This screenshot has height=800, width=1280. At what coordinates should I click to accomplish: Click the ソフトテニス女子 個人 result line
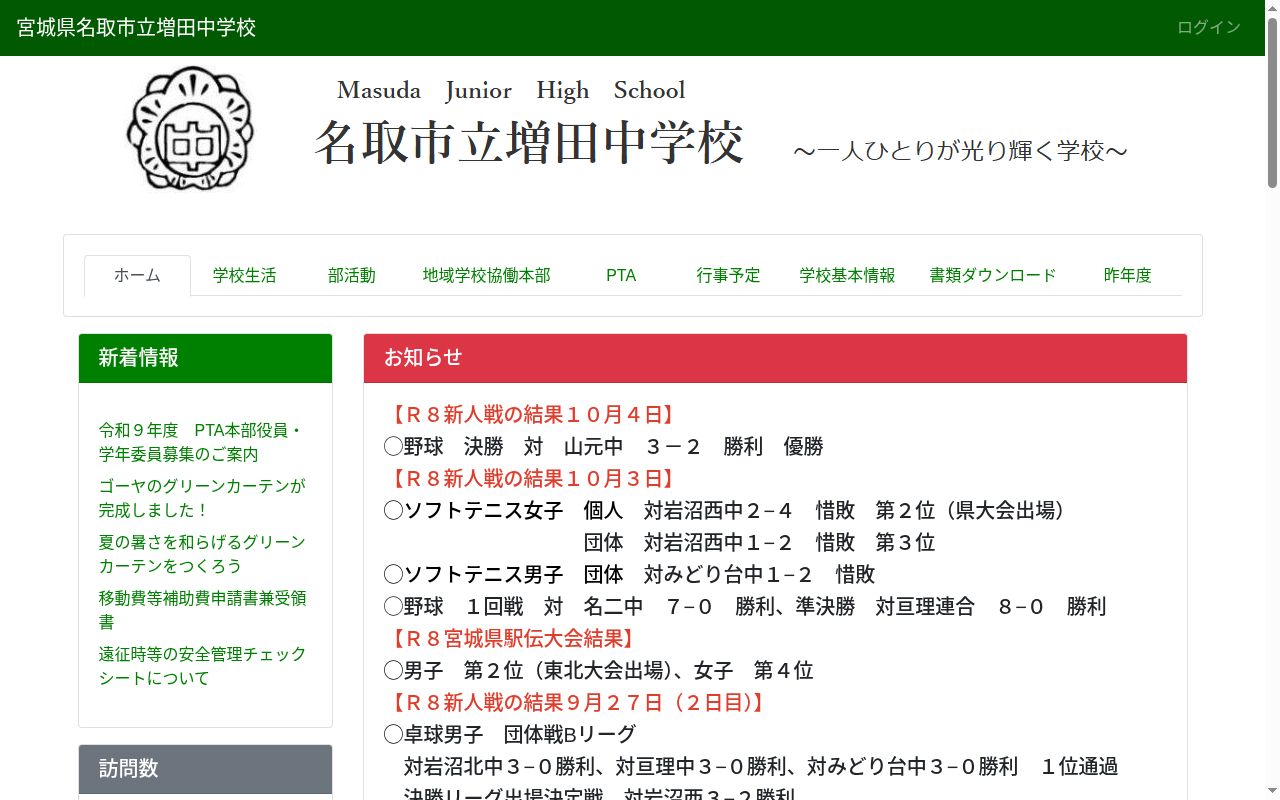[x=725, y=510]
